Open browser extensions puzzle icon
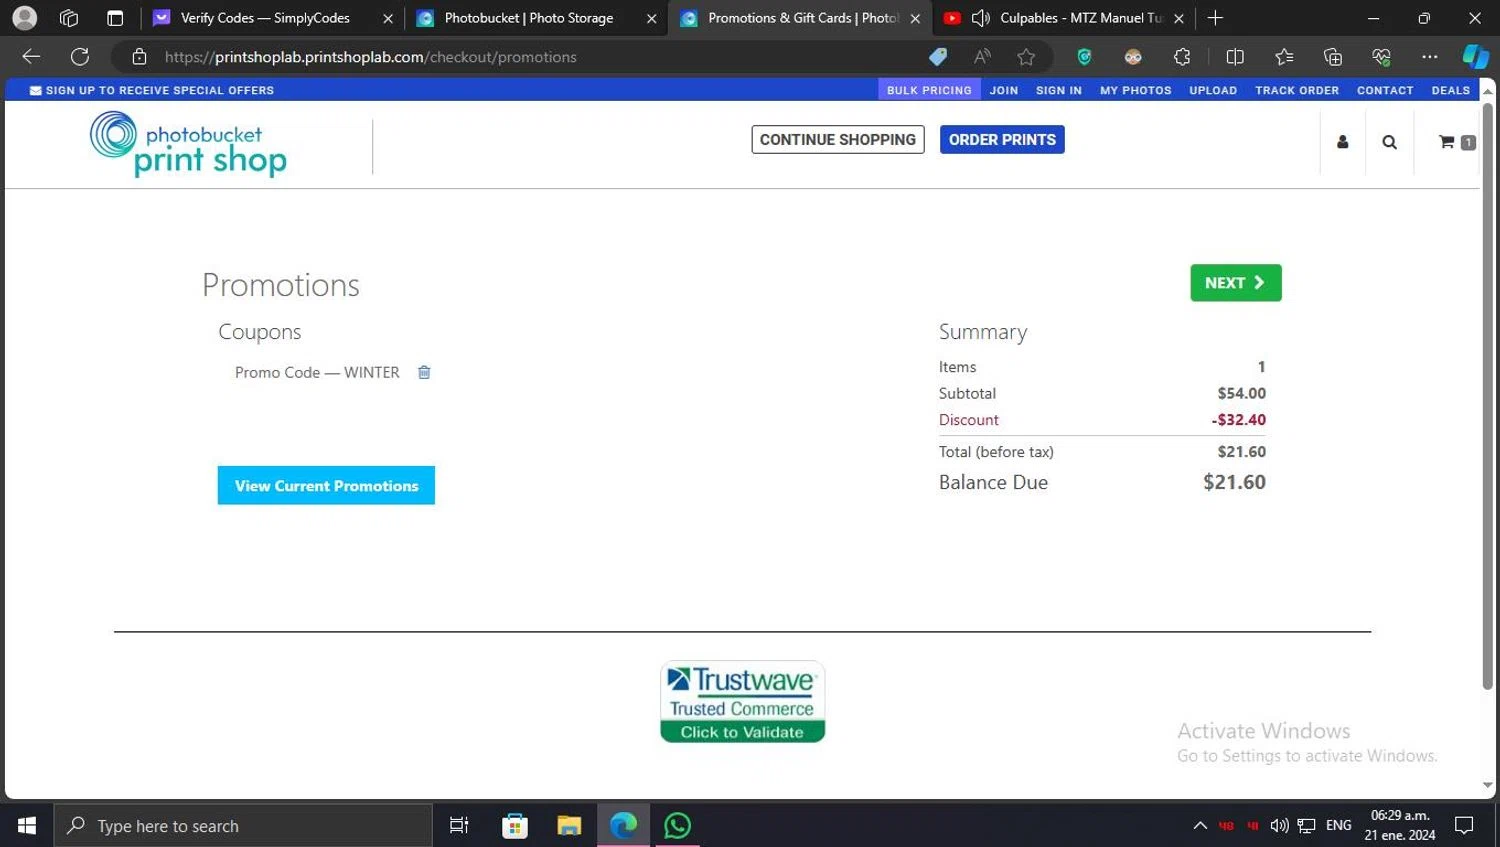This screenshot has height=847, width=1500. (x=1182, y=57)
